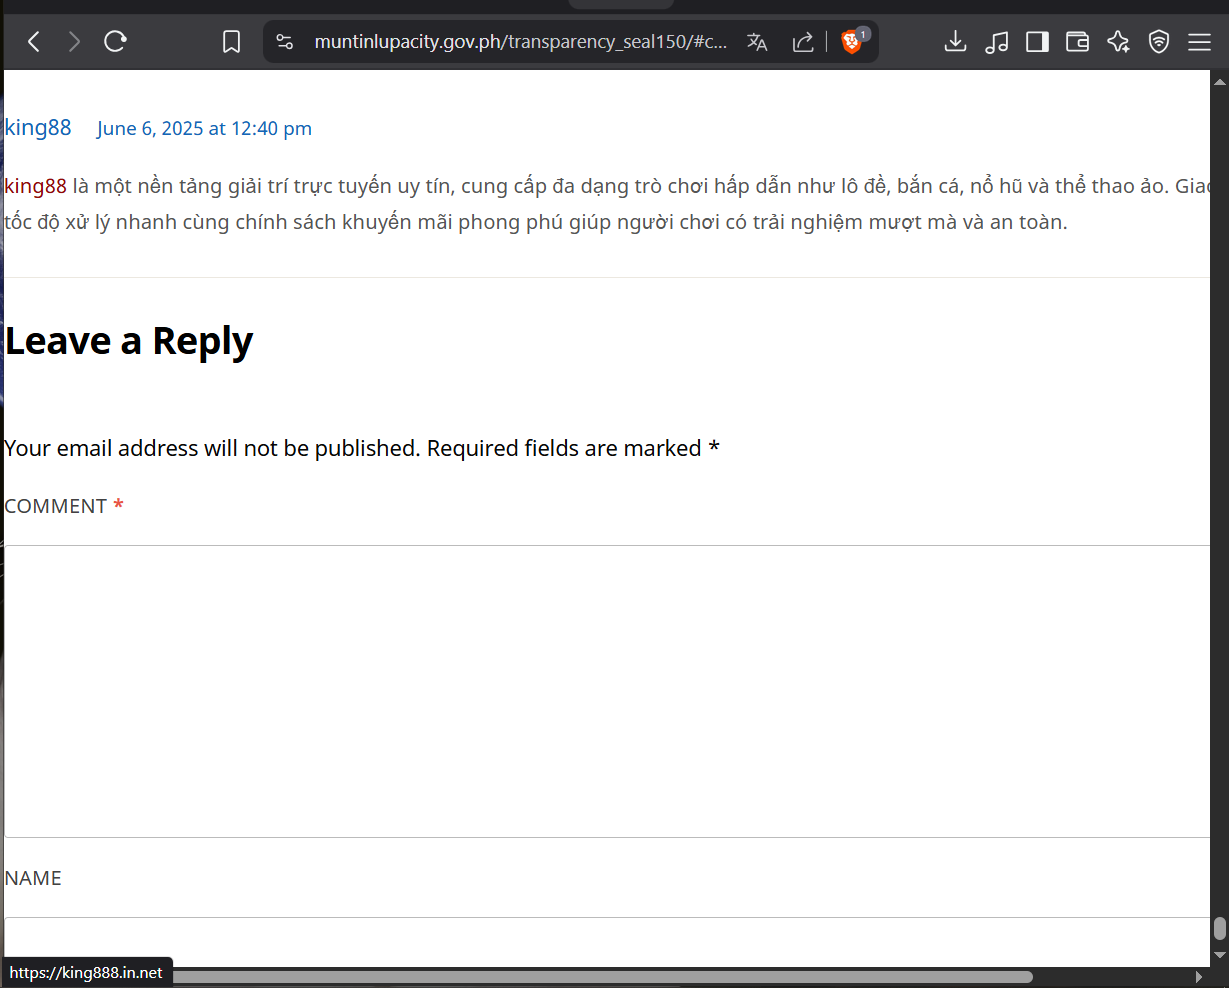This screenshot has height=988, width=1229.
Task: Click the COMMENT field label
Action: [64, 506]
